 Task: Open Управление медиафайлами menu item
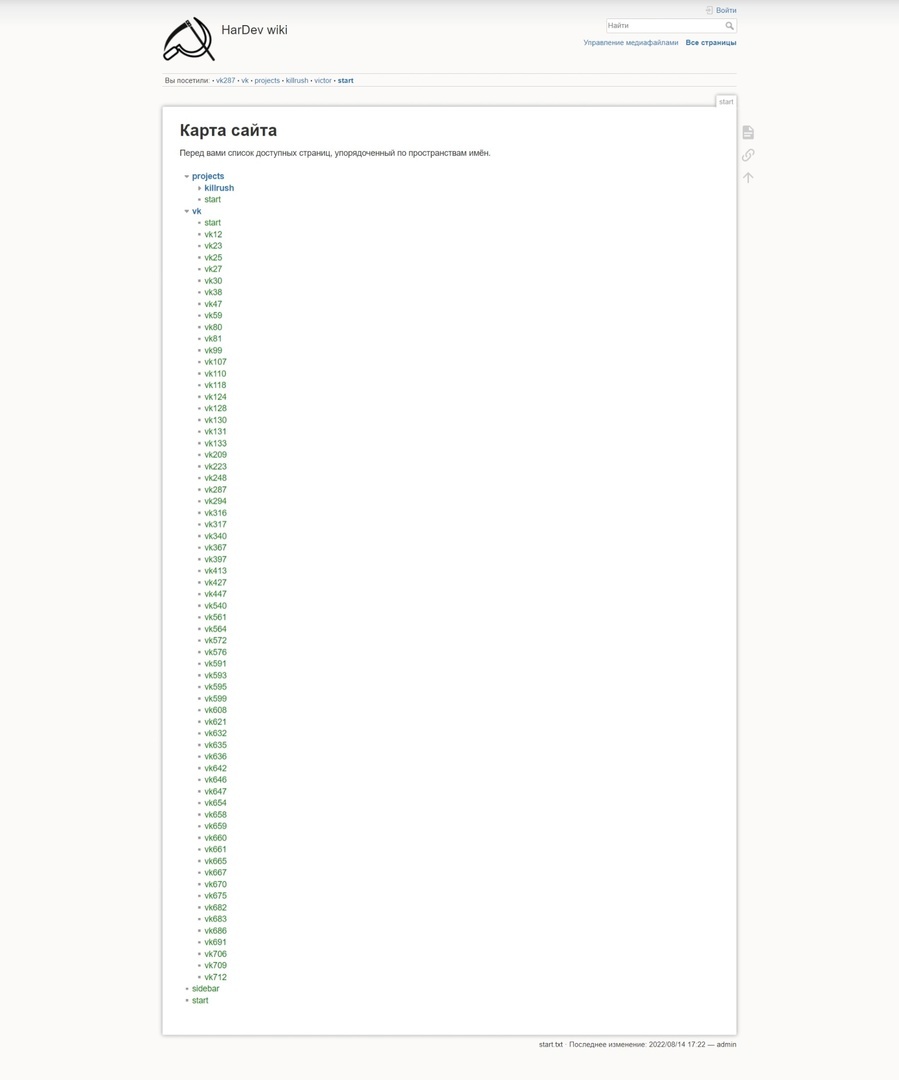630,43
